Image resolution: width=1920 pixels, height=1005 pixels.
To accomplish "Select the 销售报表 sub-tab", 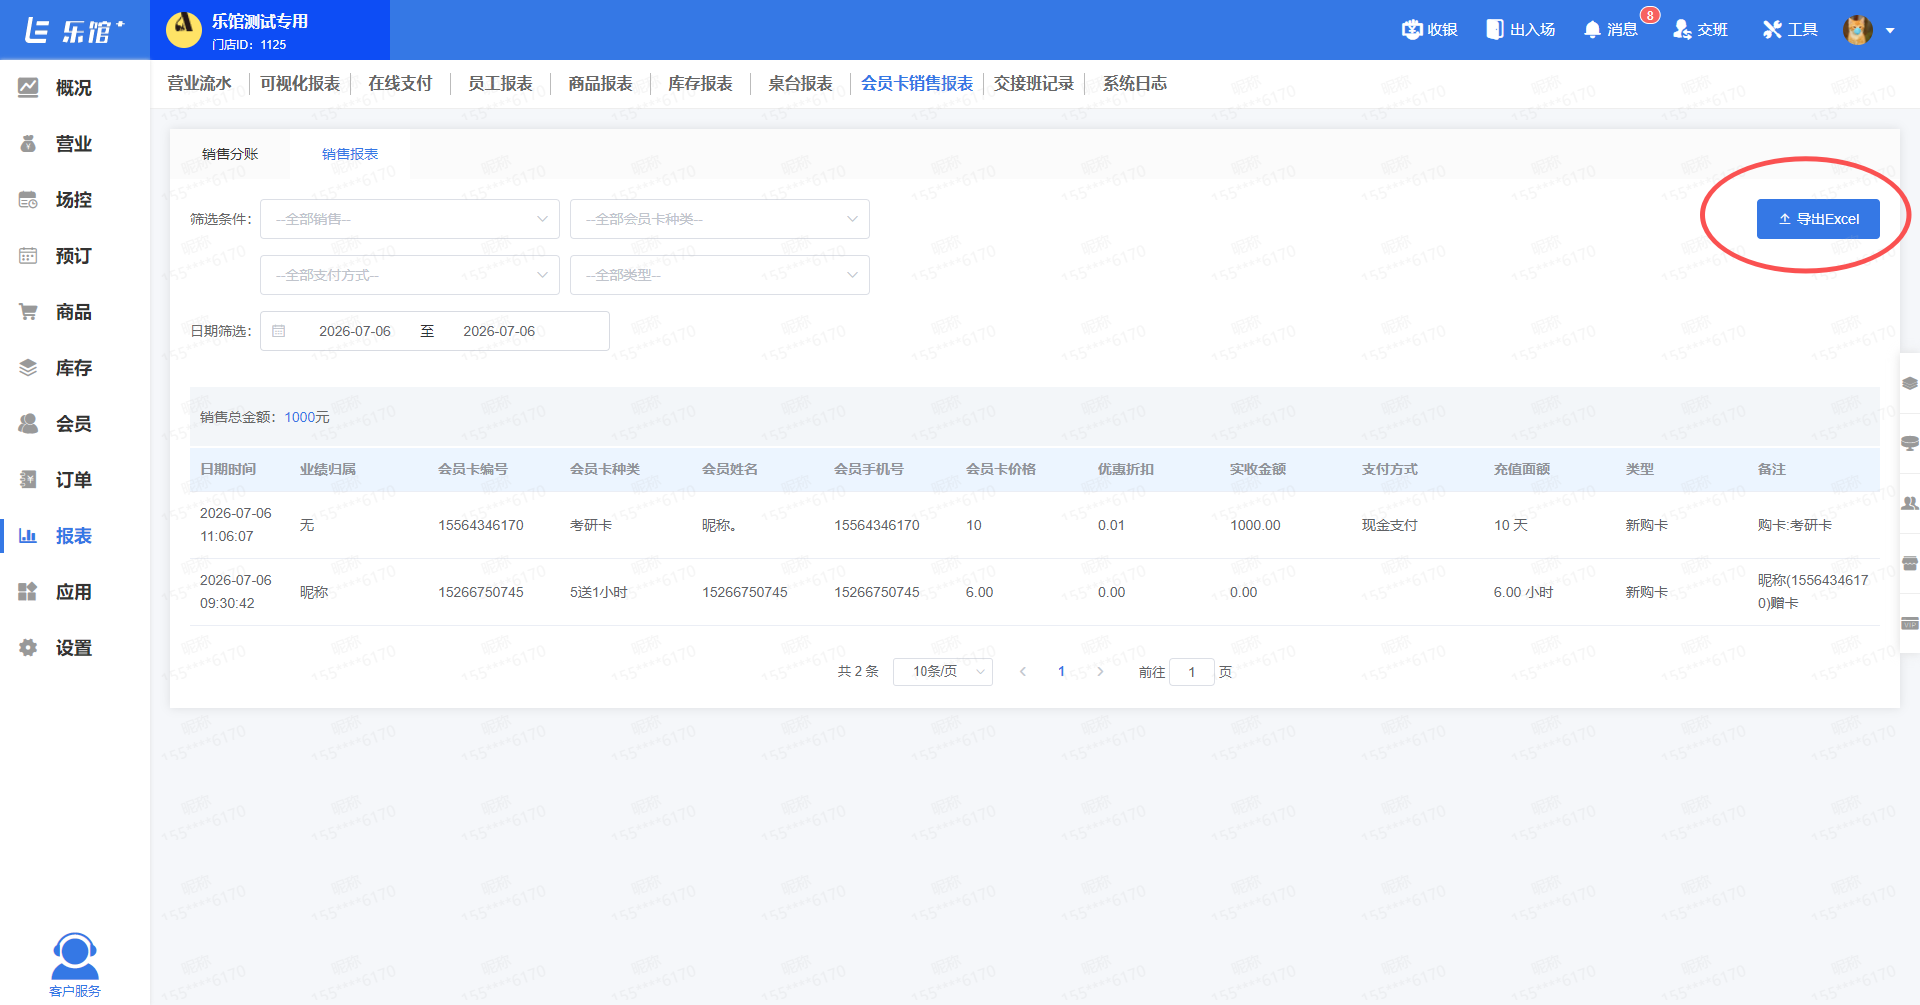I will coord(350,154).
